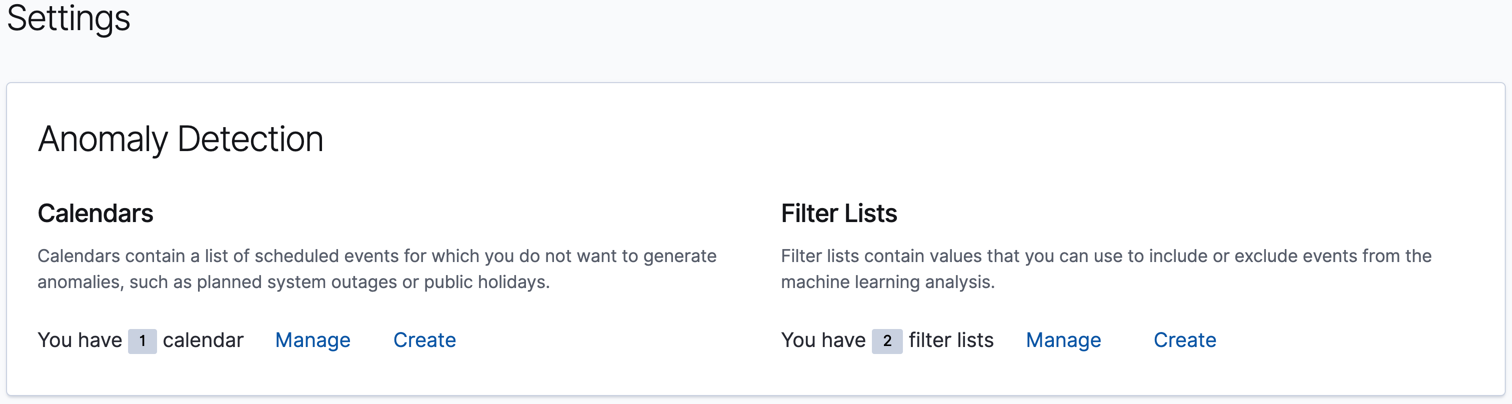Click the "You have" text before calendar badge

pyautogui.click(x=80, y=340)
